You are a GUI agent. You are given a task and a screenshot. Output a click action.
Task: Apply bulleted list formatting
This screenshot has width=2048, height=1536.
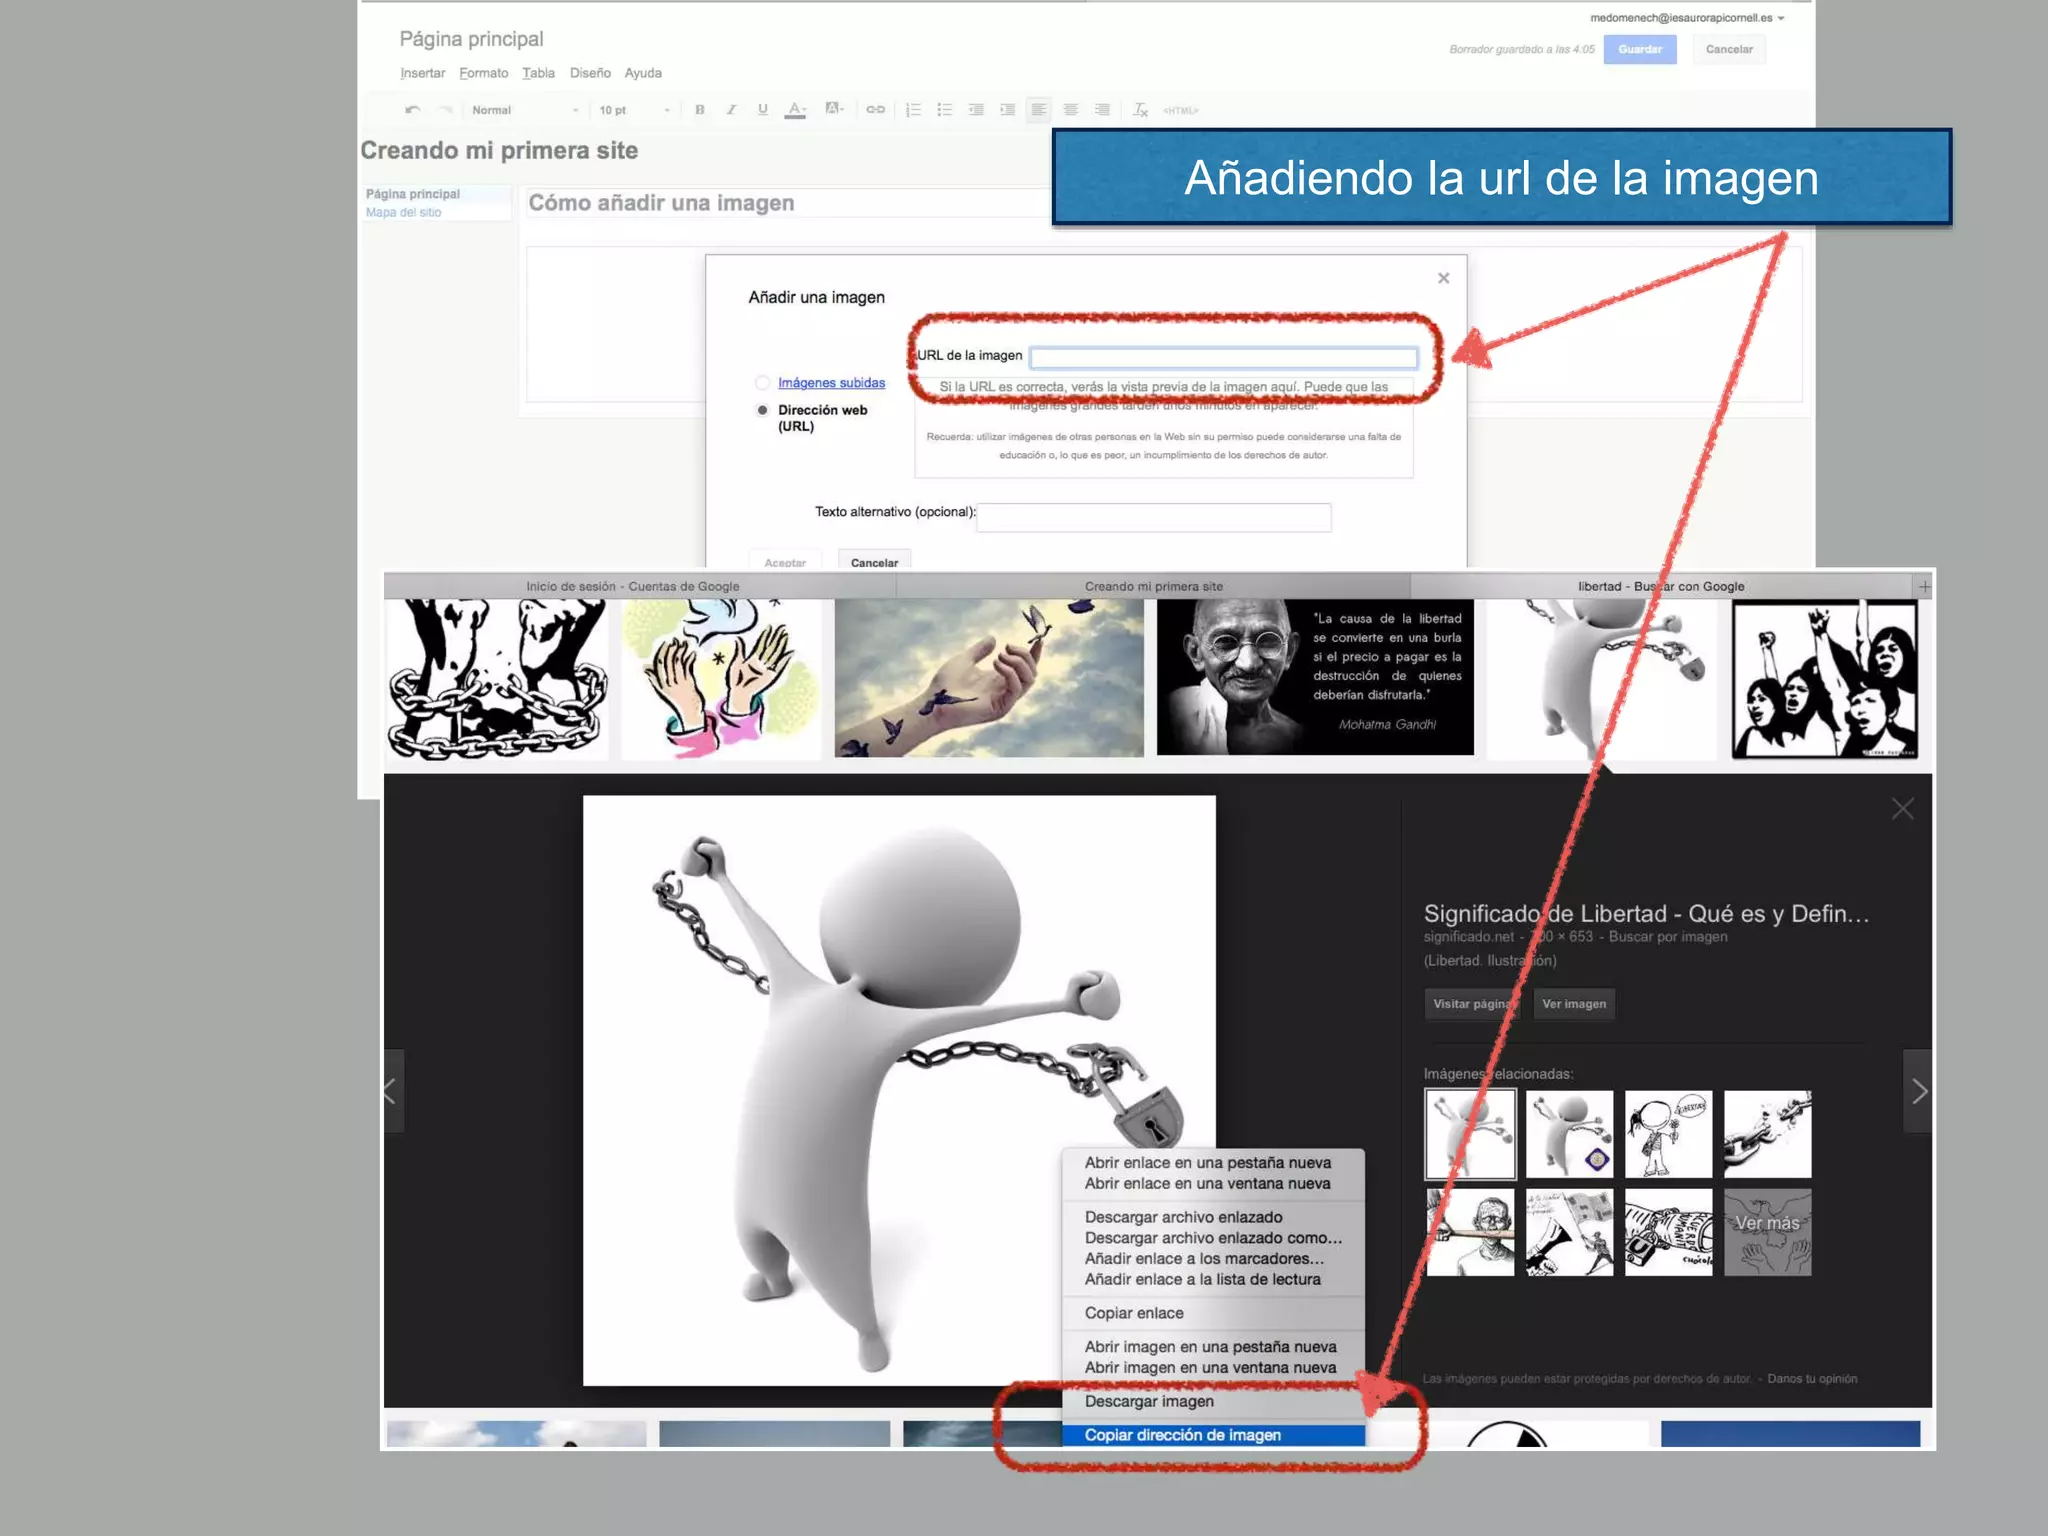(x=944, y=110)
